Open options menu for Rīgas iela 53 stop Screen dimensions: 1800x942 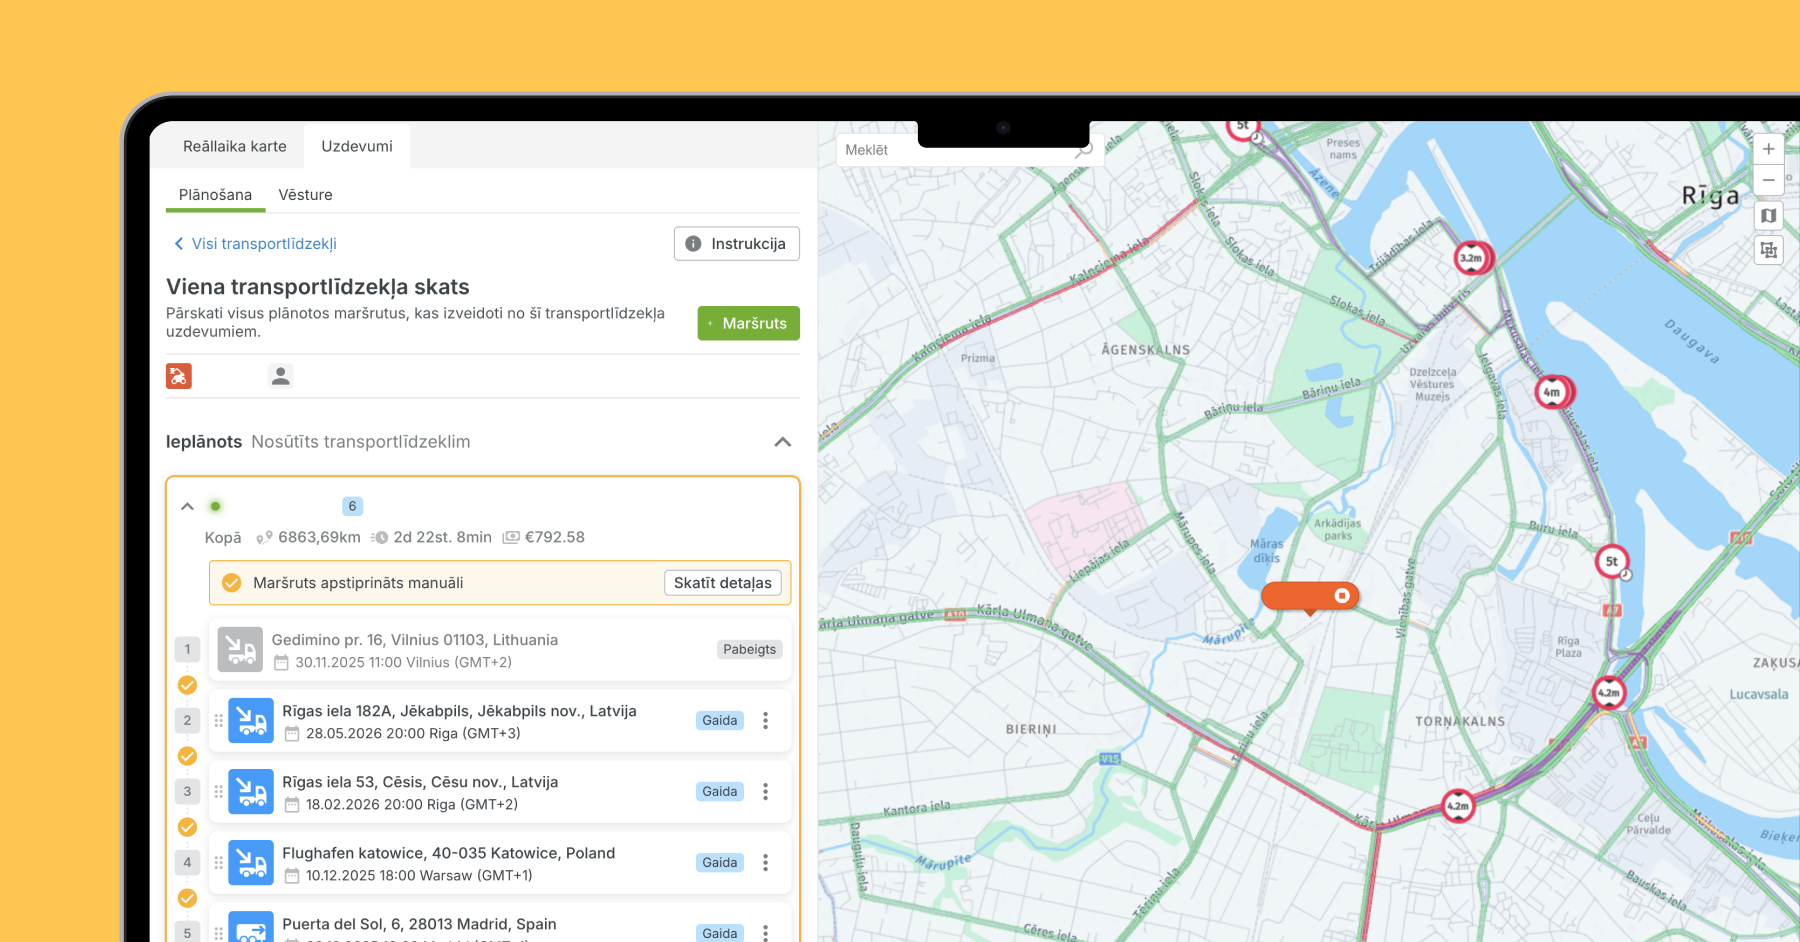tap(766, 792)
